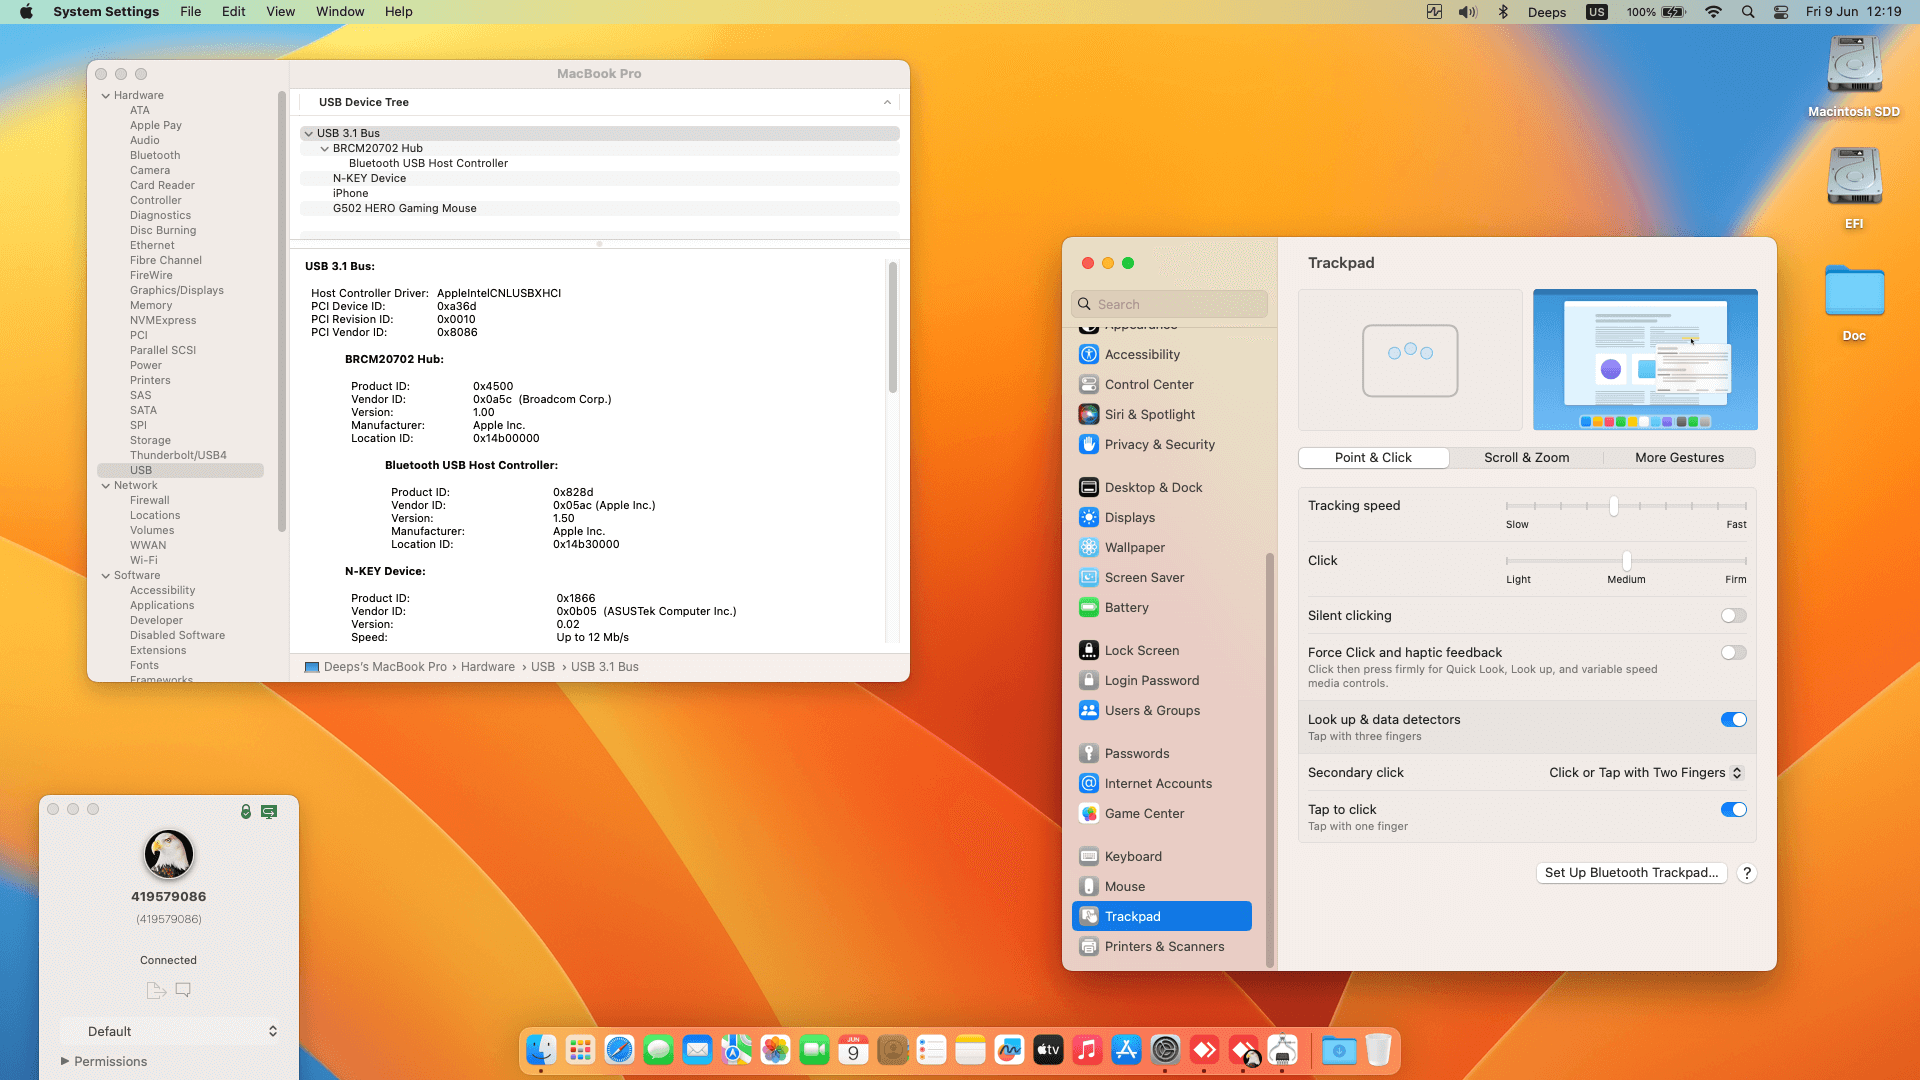The width and height of the screenshot is (1920, 1080).
Task: Toggle Force Click and haptic feedback
Action: (x=1733, y=652)
